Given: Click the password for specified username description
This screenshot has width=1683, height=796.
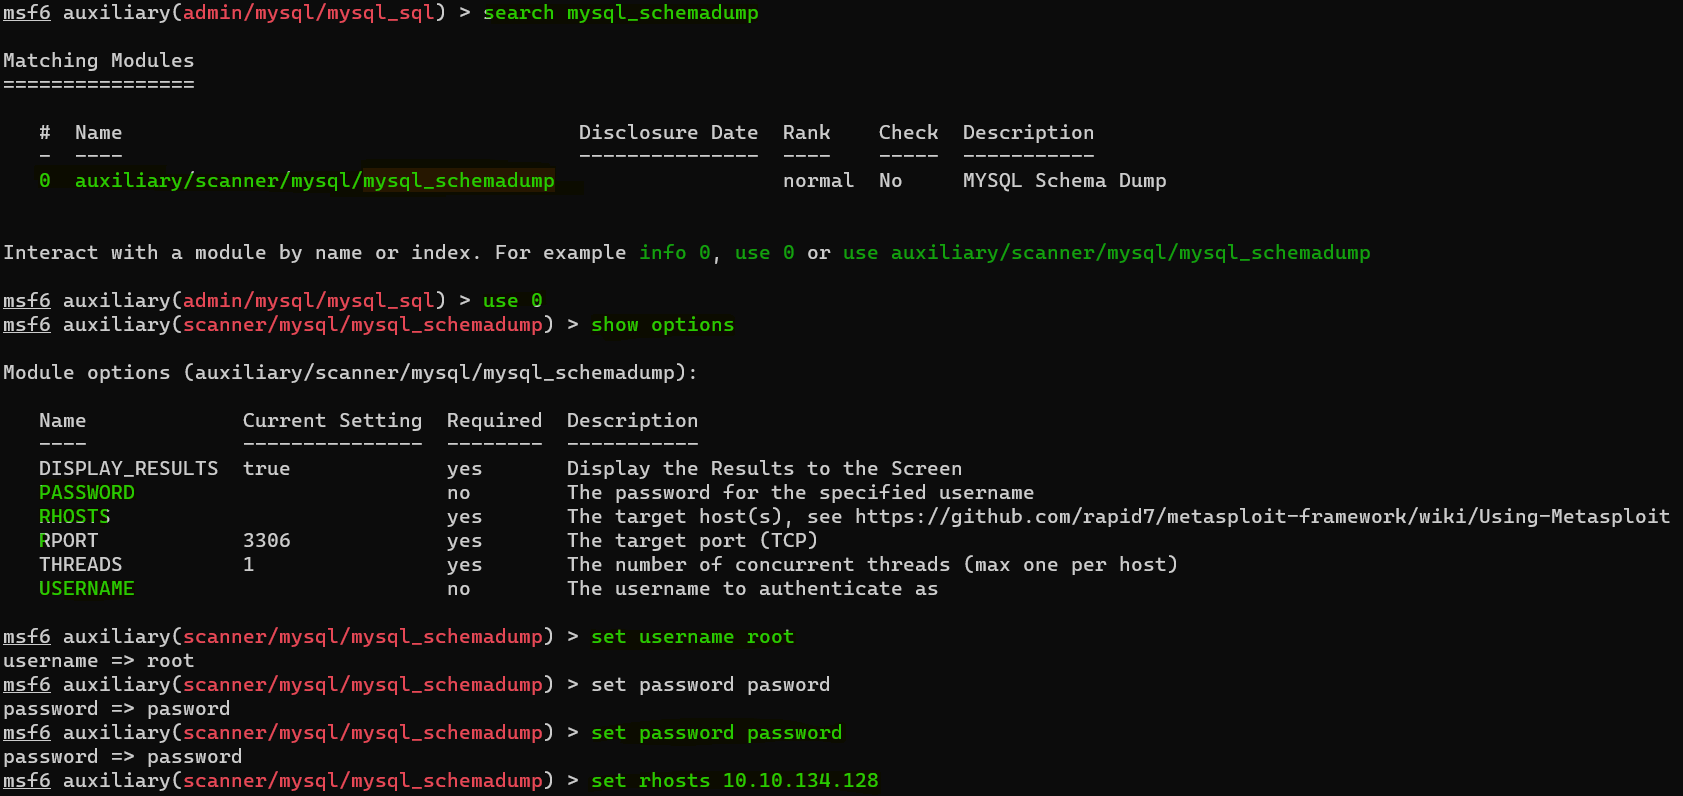Looking at the screenshot, I should coord(800,493).
